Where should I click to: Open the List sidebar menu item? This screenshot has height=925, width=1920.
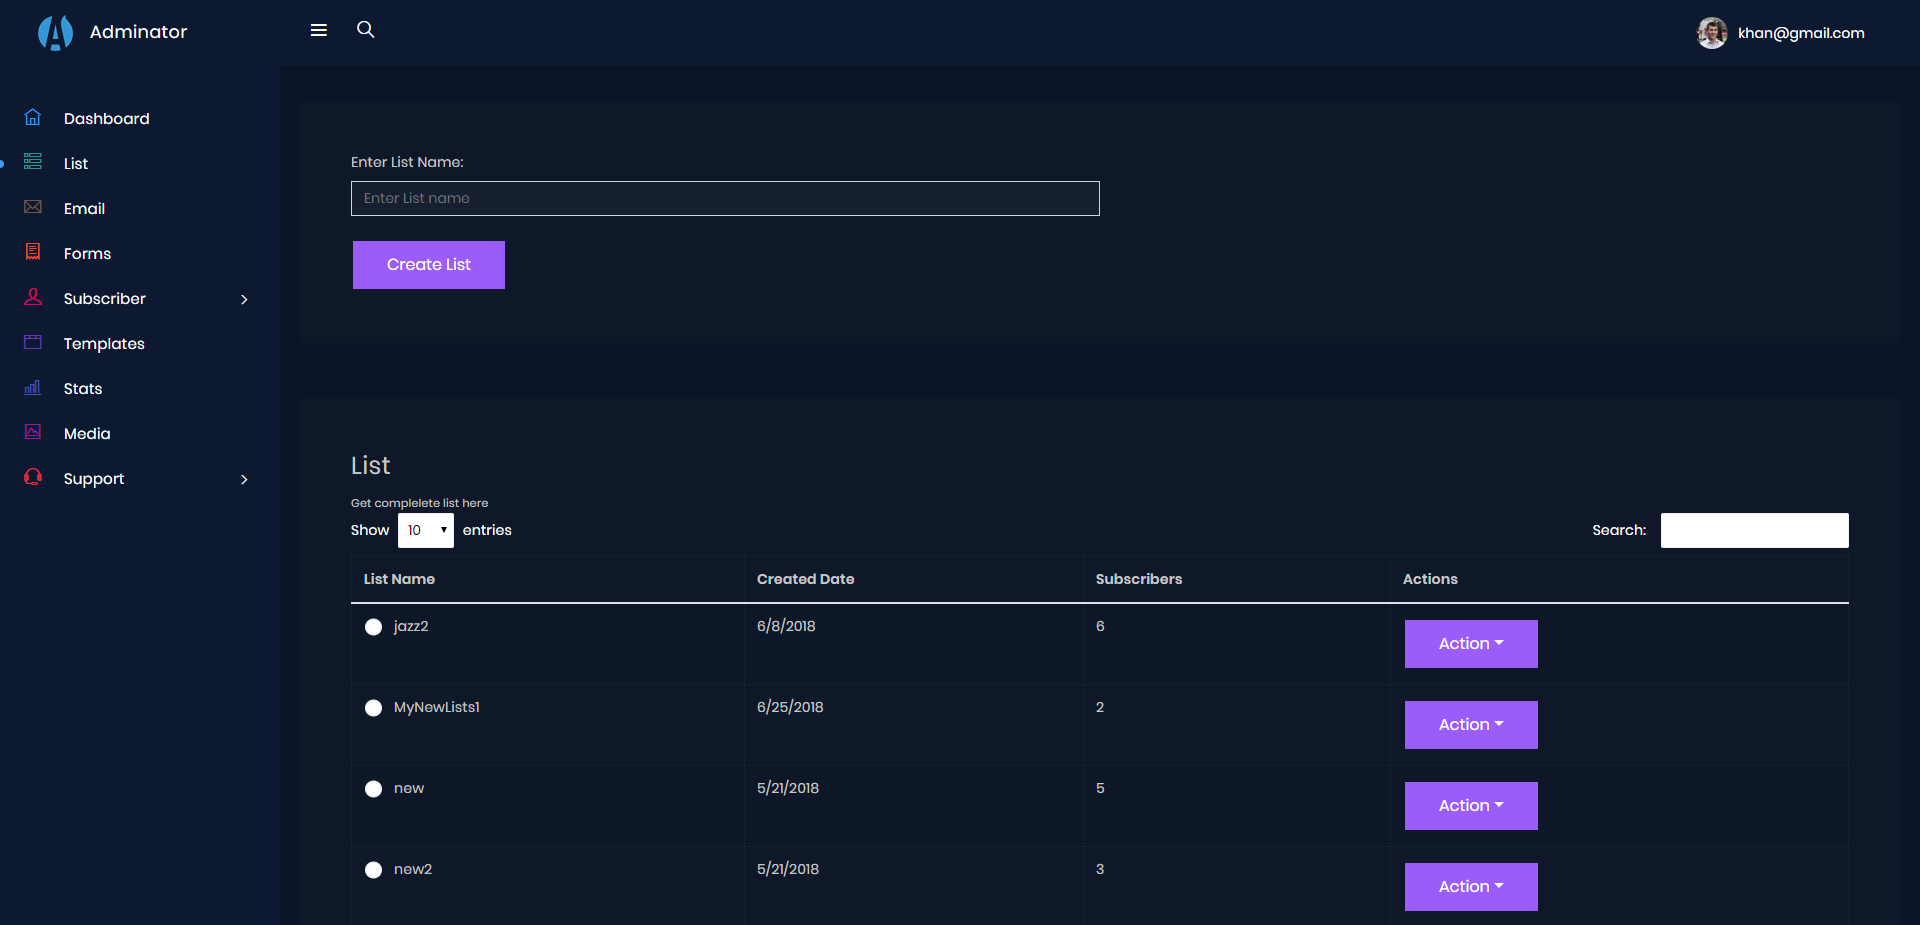tap(76, 164)
